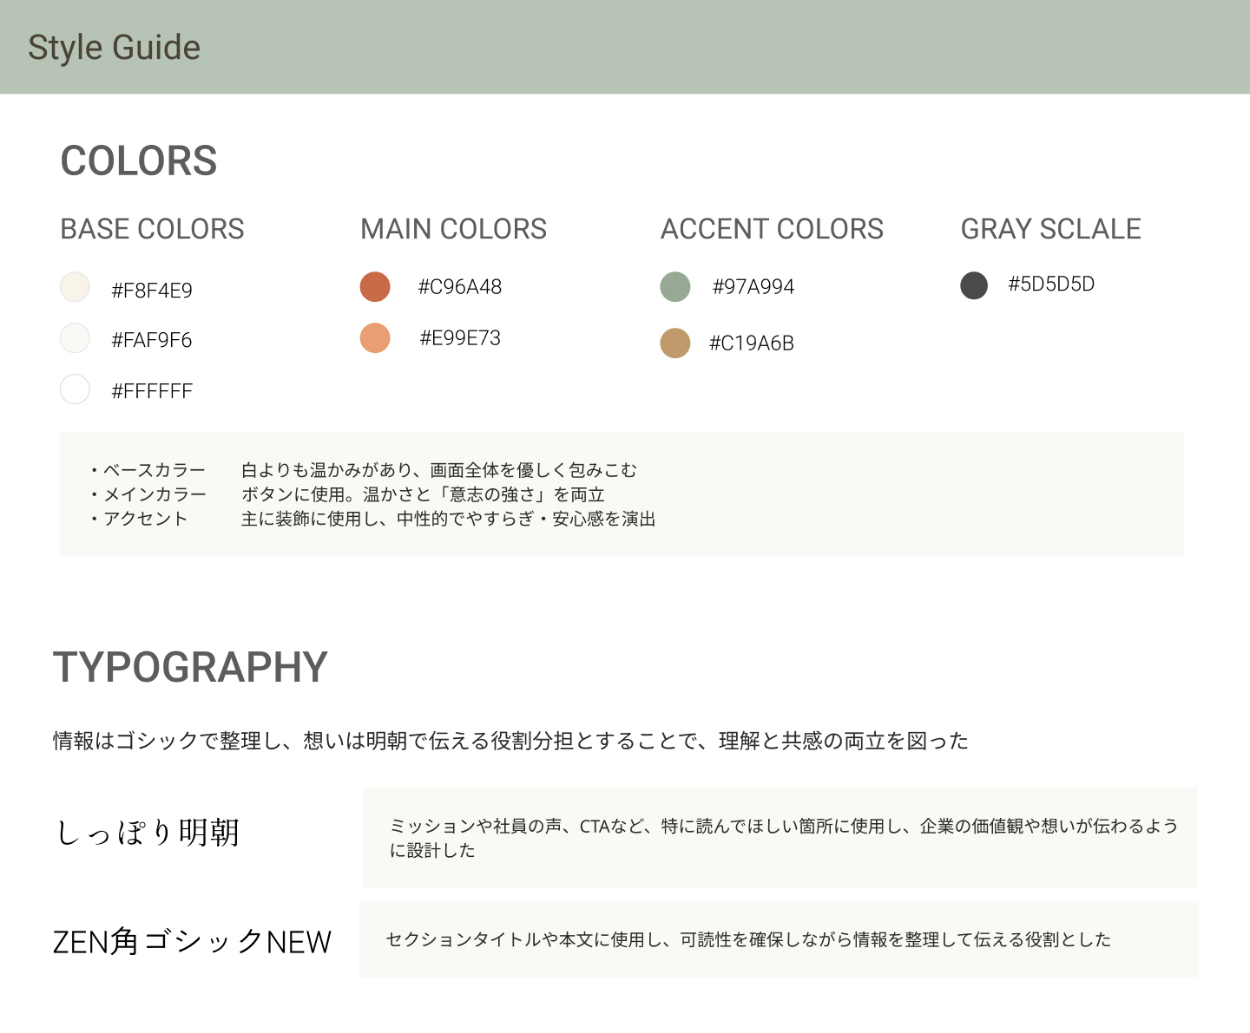1250x1033 pixels.
Task: Click the ZEN角ゴシックNEW font sample
Action: tap(191, 941)
